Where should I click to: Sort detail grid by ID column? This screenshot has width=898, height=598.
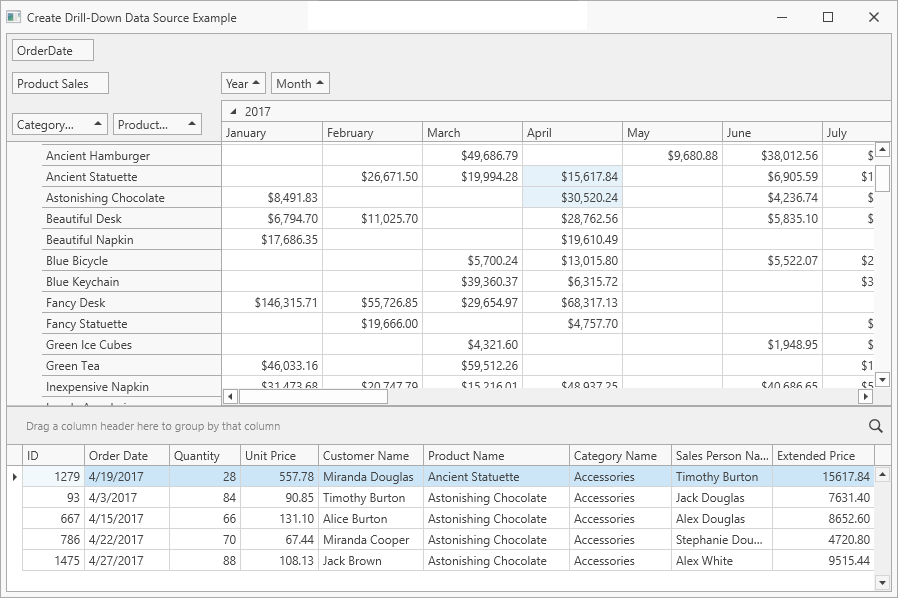[x=53, y=455]
